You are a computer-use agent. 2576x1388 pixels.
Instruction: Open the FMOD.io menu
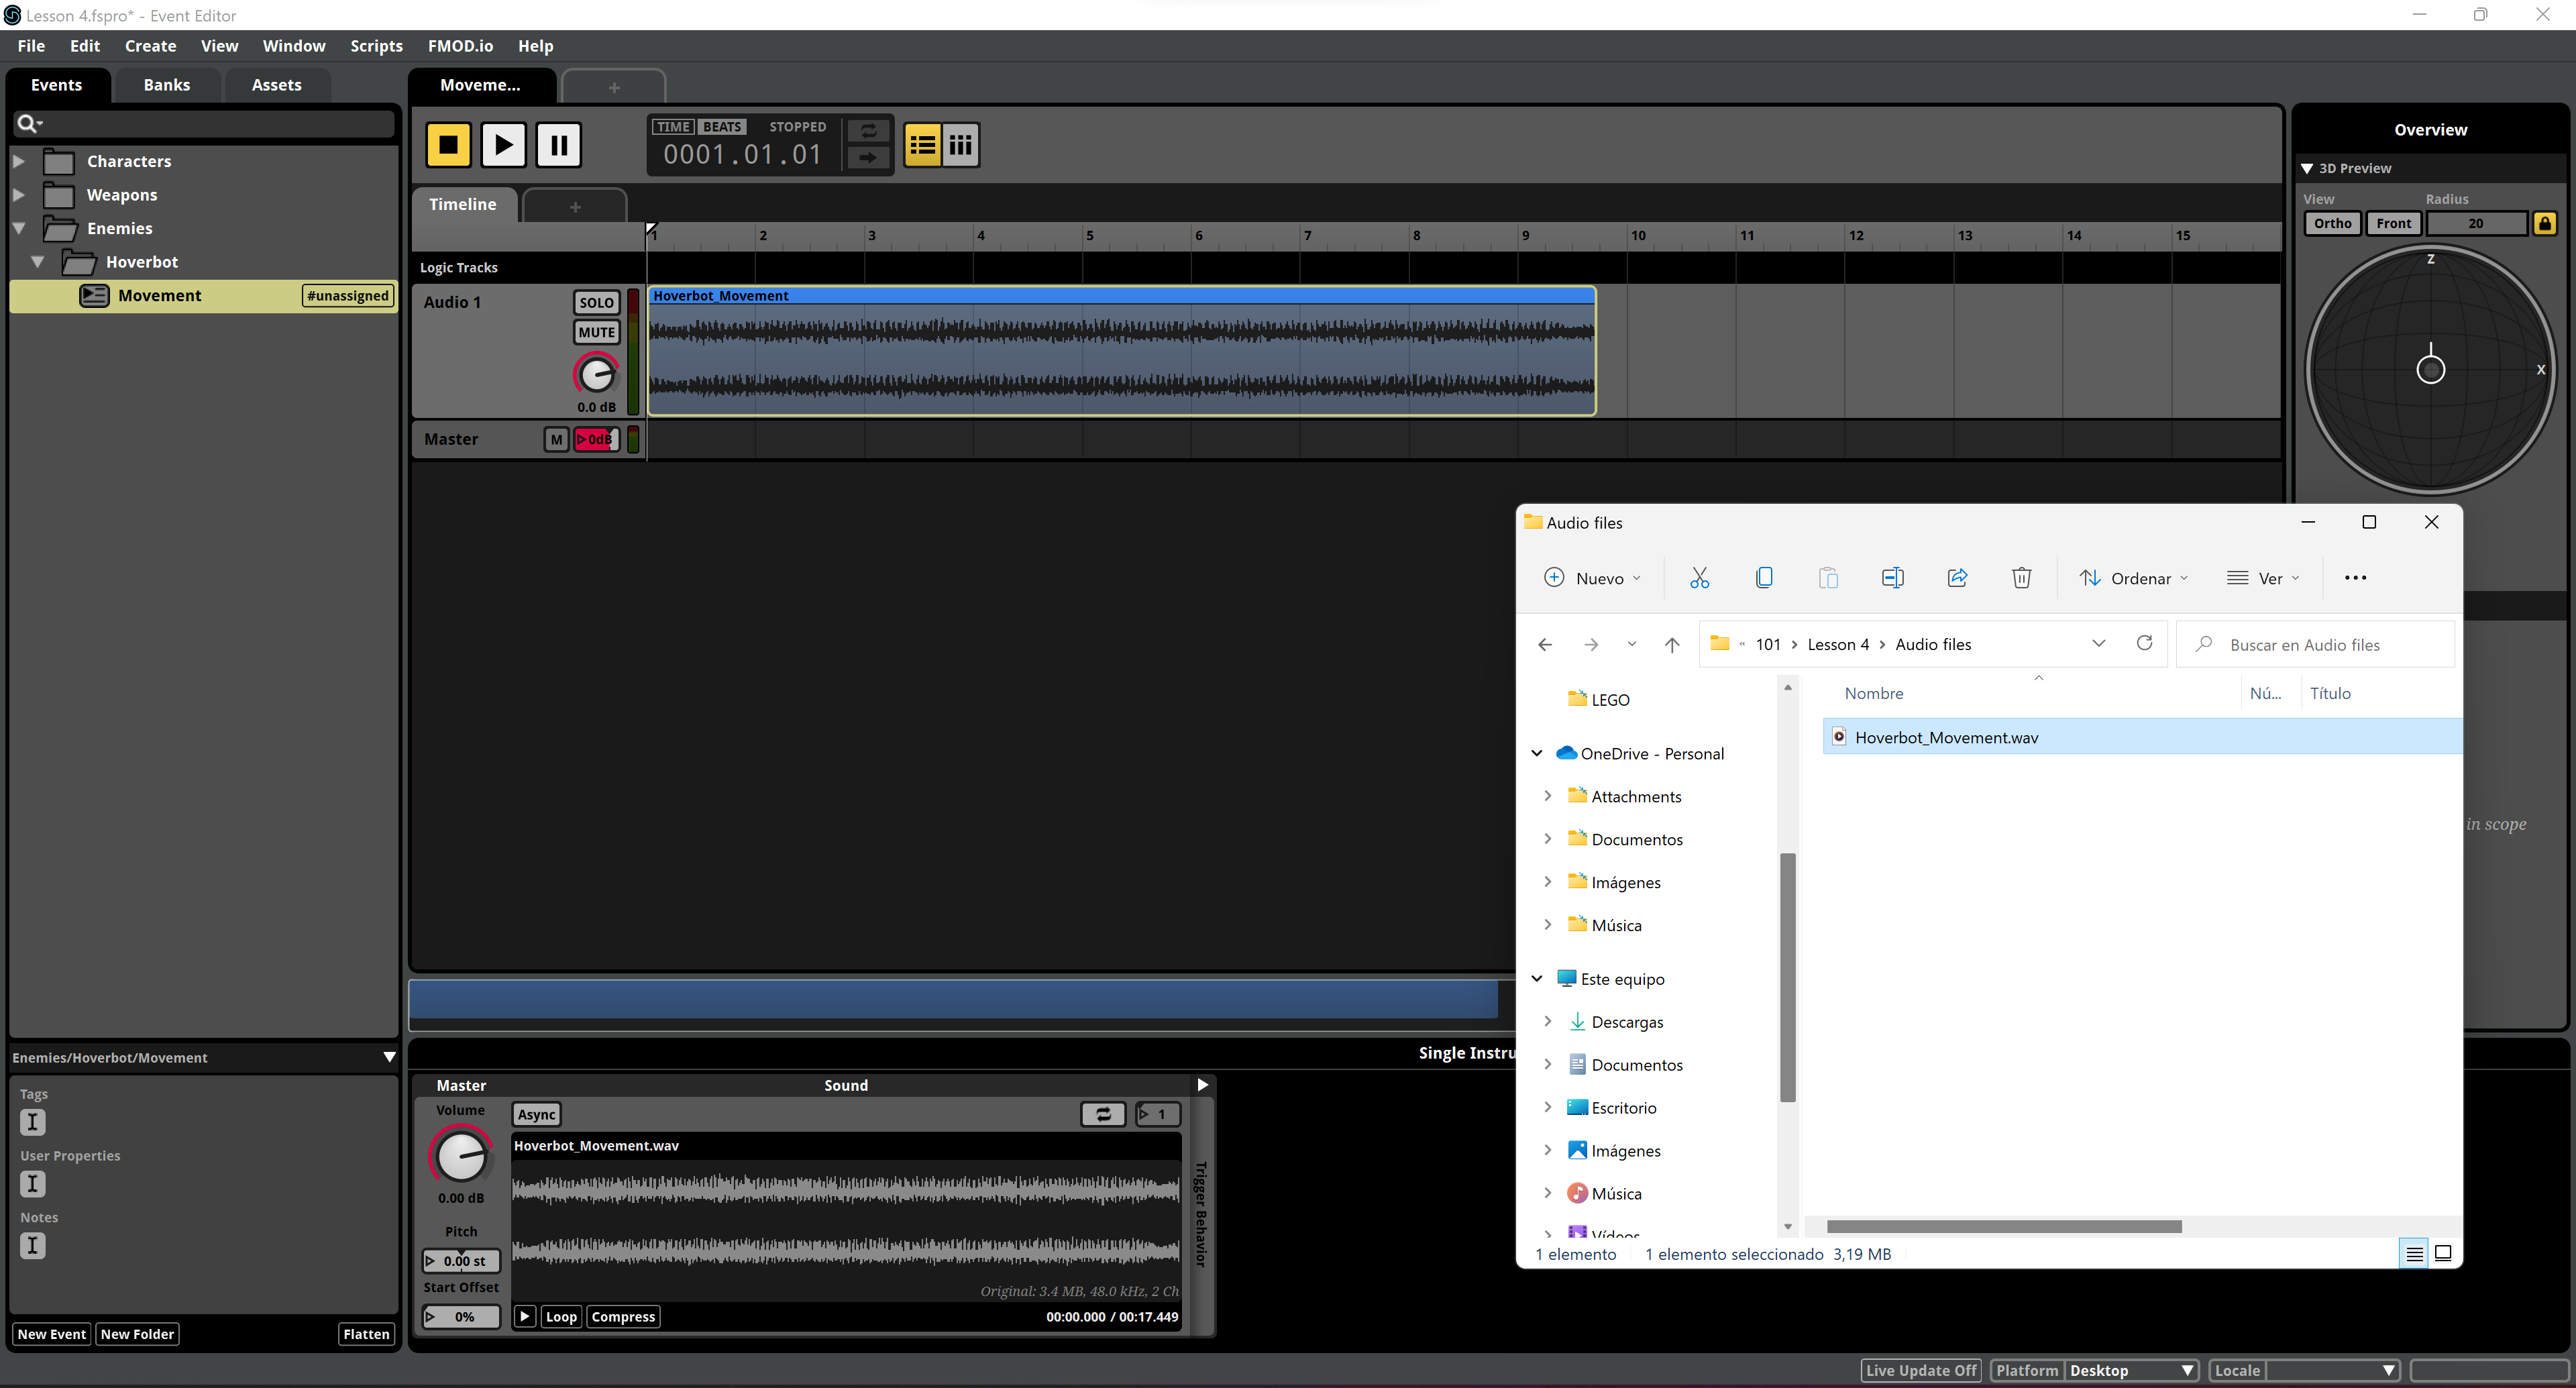coord(460,46)
